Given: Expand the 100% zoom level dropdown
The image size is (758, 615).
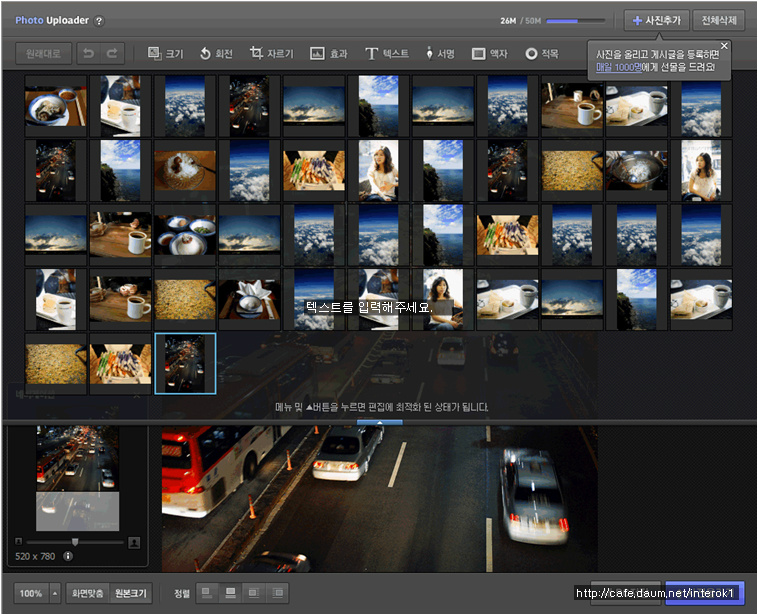Looking at the screenshot, I should (x=54, y=593).
